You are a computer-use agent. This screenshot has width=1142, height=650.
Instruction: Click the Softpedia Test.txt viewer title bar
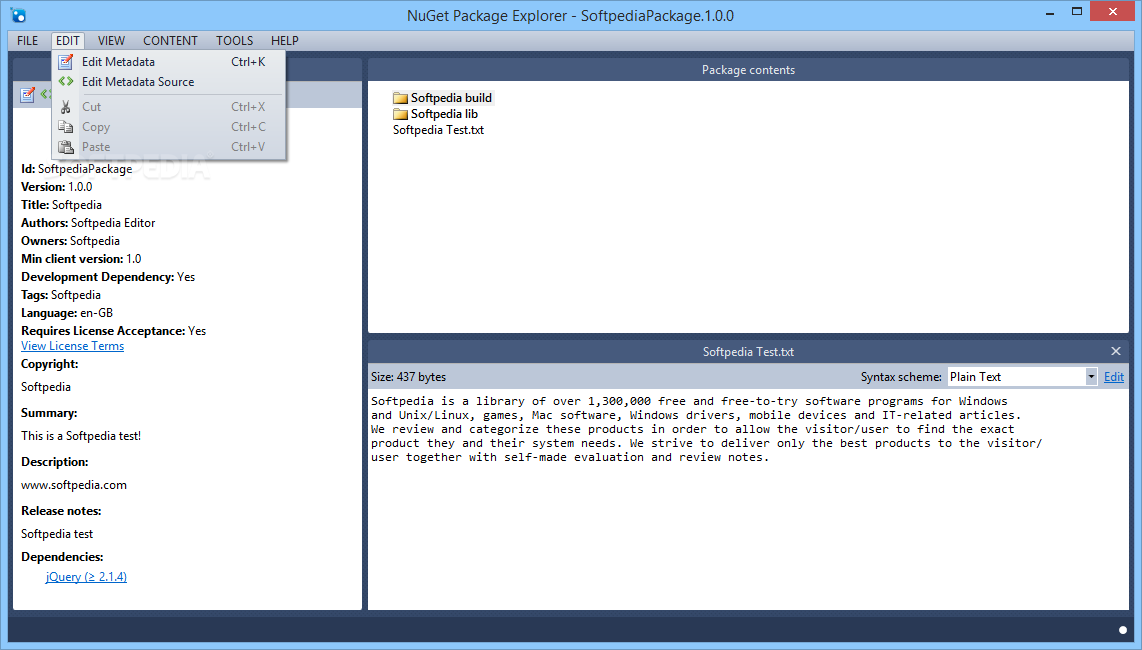[748, 351]
